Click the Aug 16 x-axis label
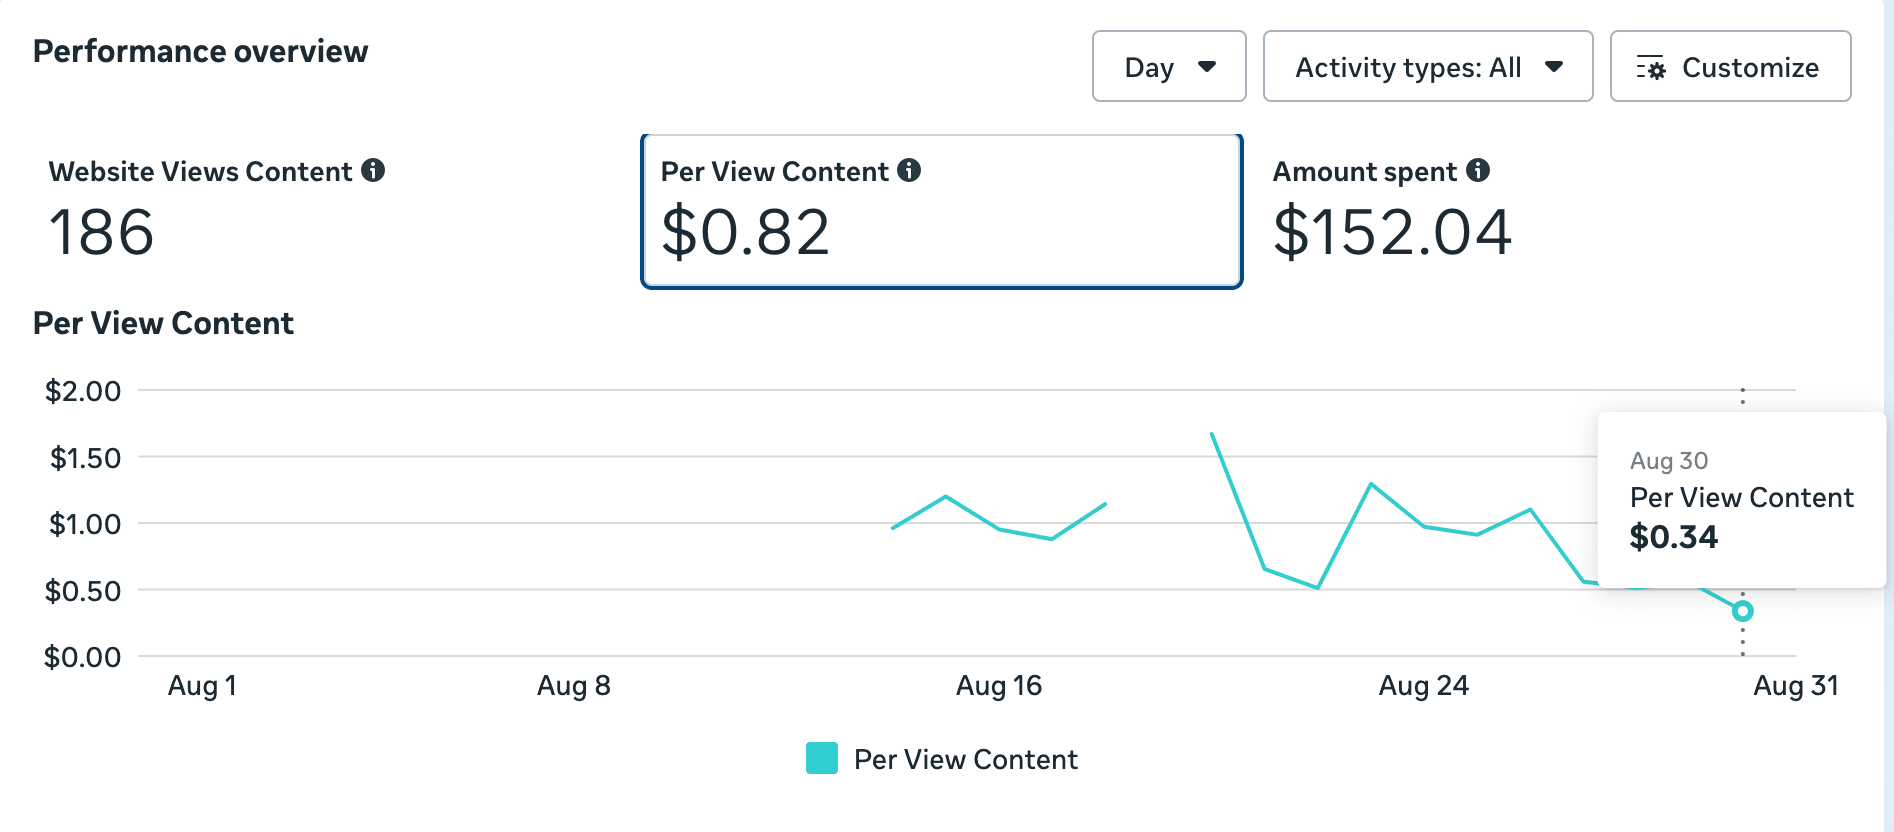 pyautogui.click(x=998, y=686)
